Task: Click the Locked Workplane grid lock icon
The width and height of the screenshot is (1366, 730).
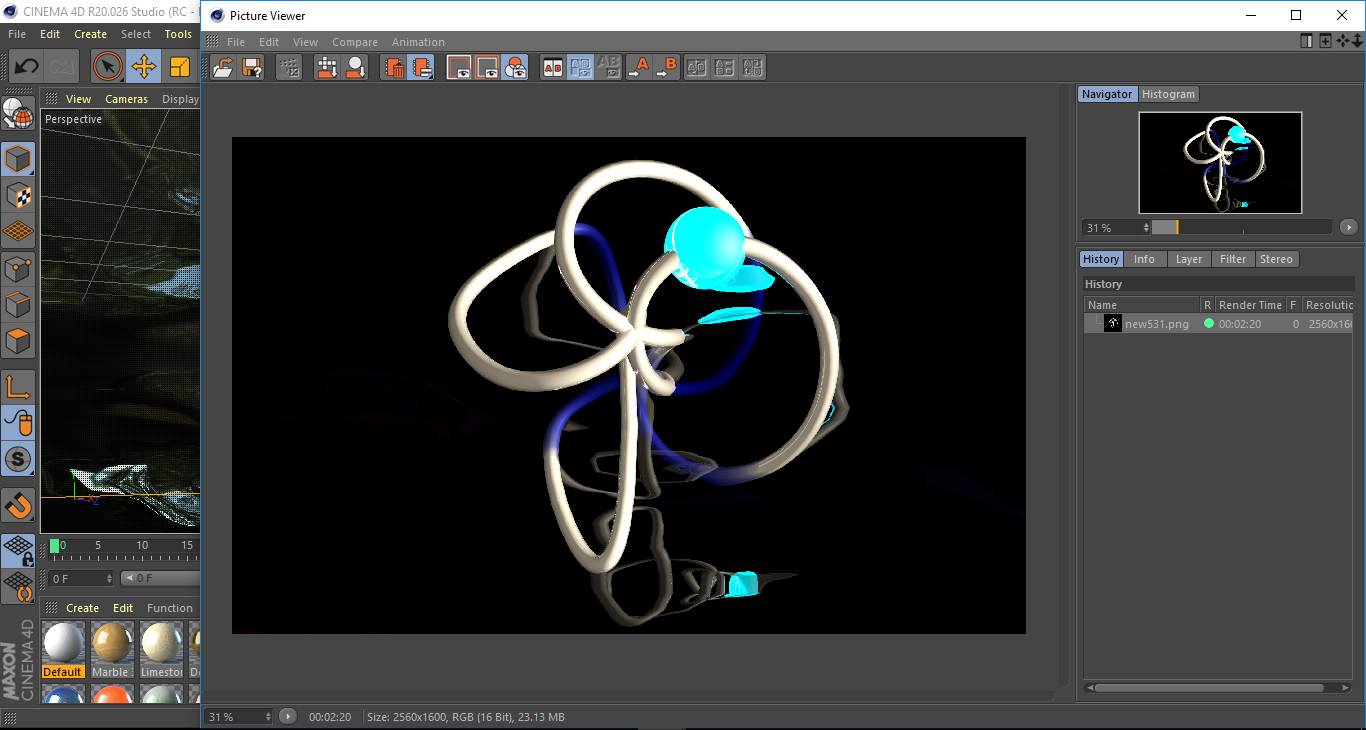Action: click(18, 550)
